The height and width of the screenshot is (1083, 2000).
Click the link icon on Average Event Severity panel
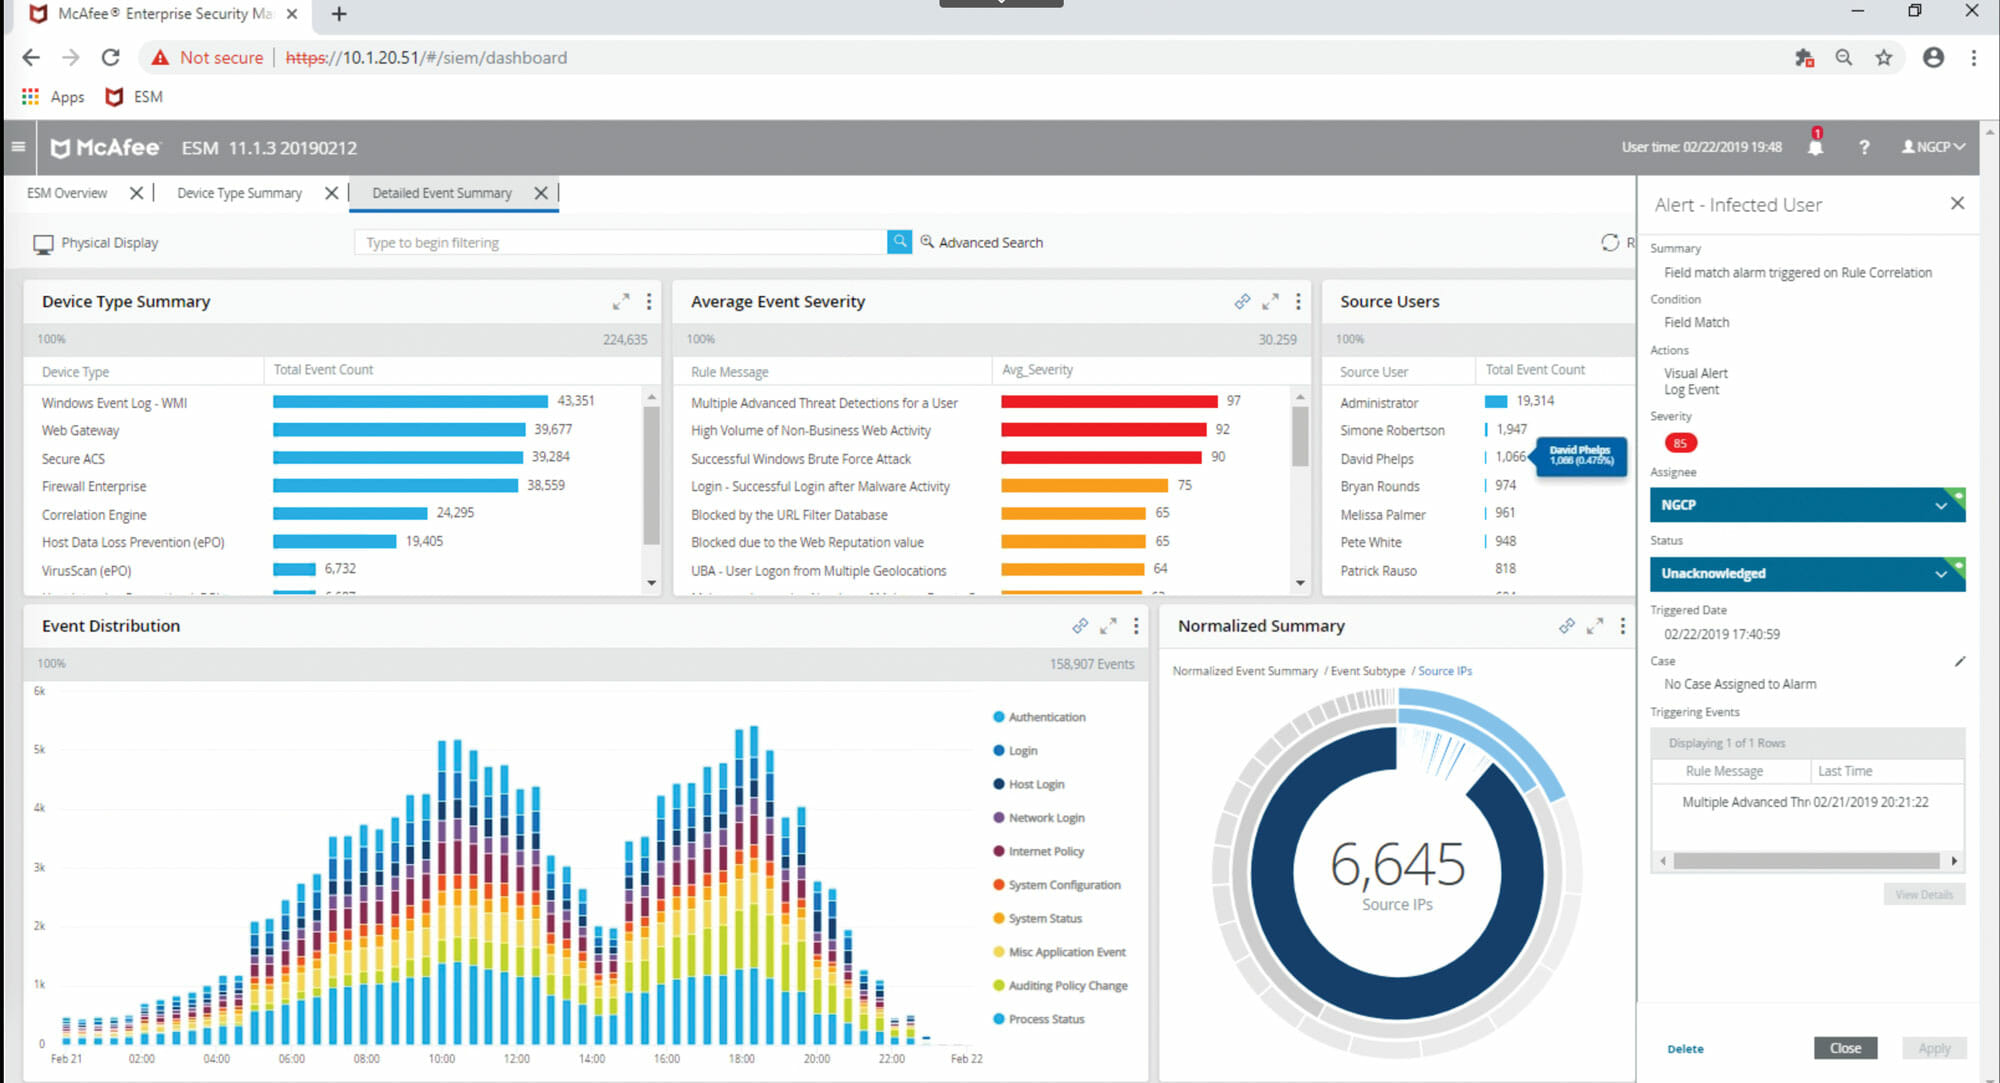click(x=1242, y=301)
